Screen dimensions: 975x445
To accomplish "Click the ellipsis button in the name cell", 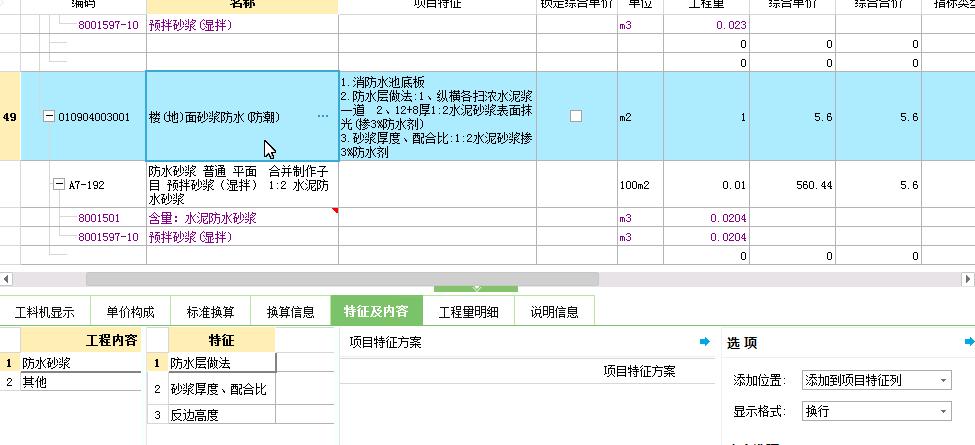I will 322,117.
